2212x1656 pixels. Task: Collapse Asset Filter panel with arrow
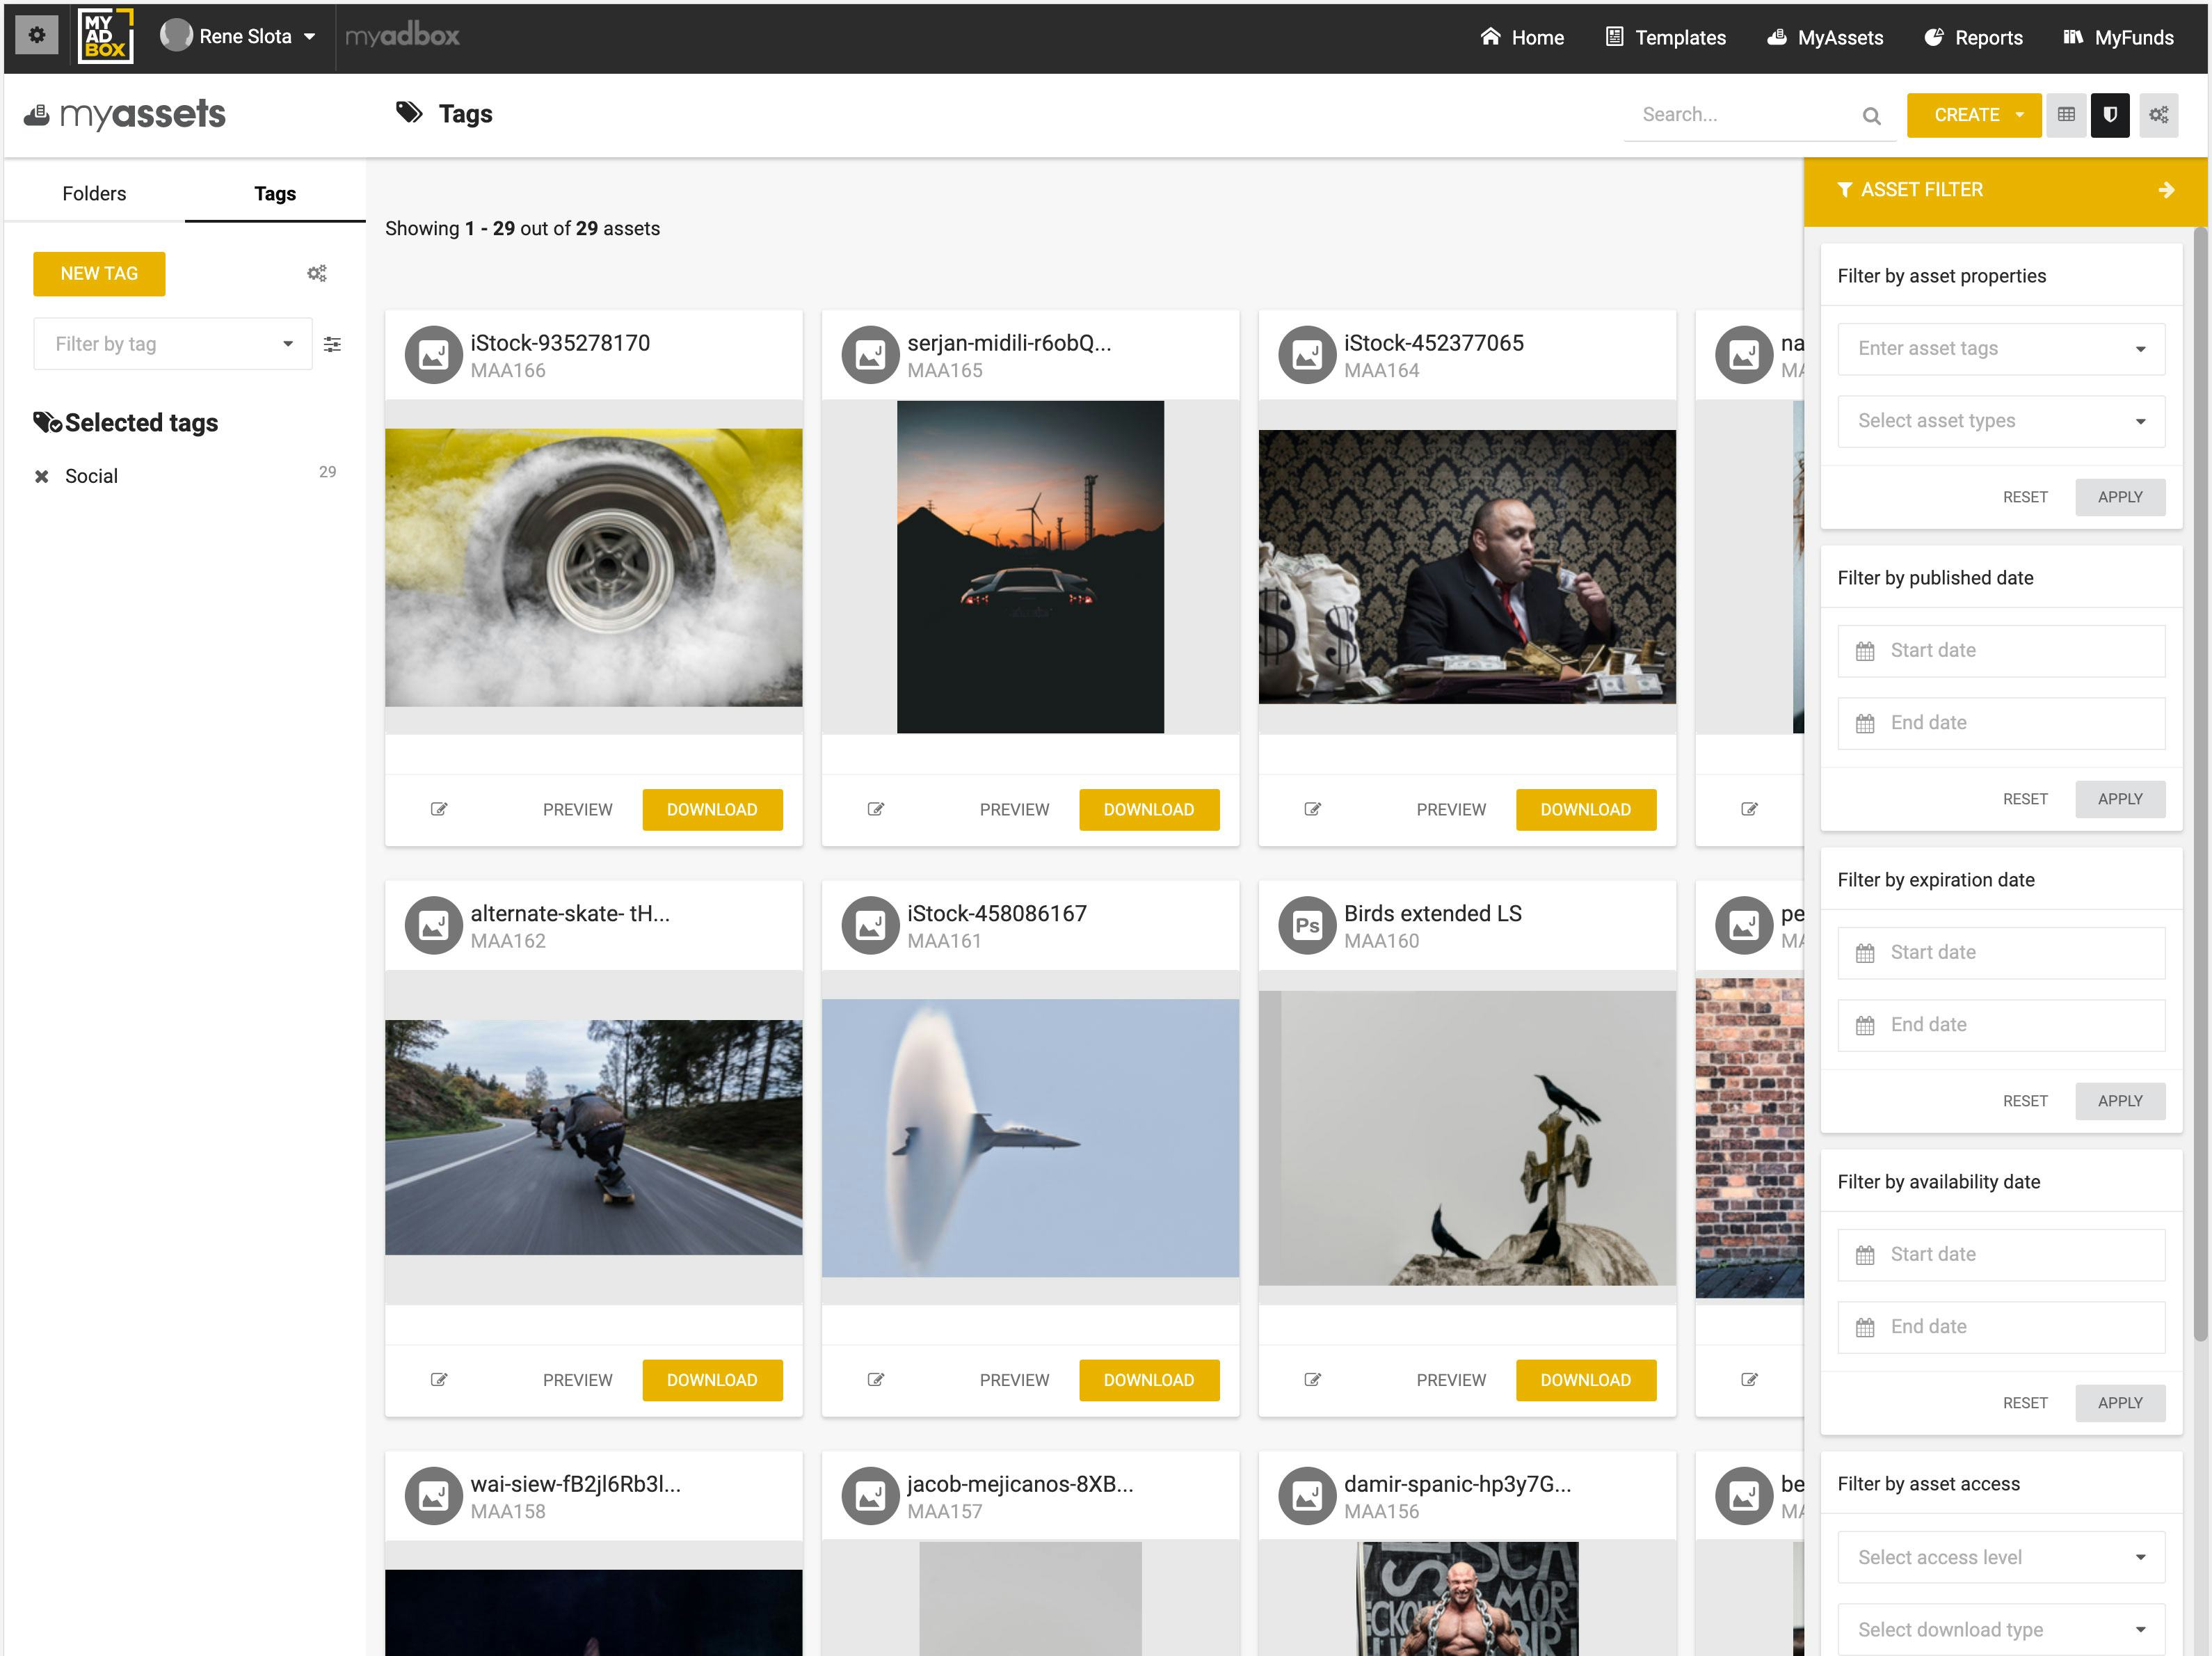point(2166,190)
